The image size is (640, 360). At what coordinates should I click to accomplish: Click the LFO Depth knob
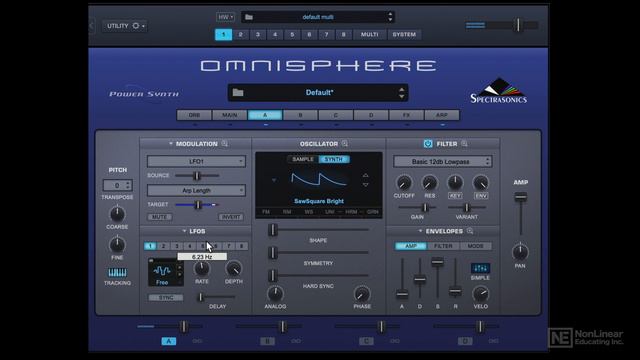pos(233,269)
